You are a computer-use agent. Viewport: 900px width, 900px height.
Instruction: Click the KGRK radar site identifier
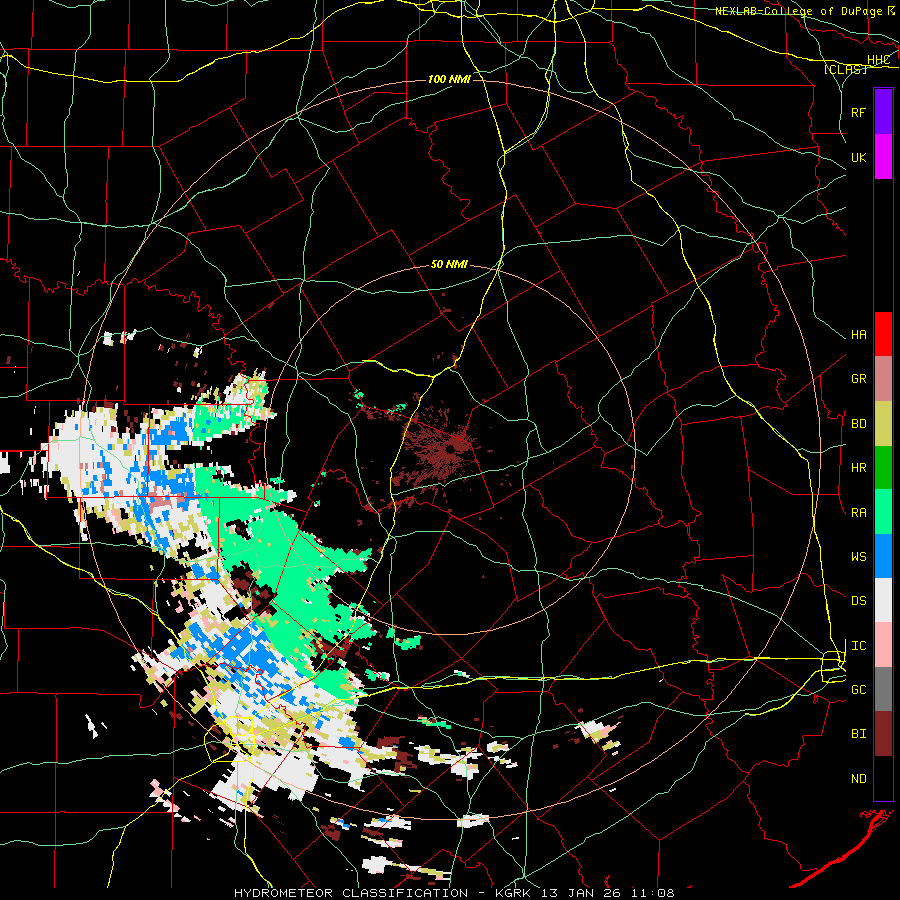tap(514, 893)
